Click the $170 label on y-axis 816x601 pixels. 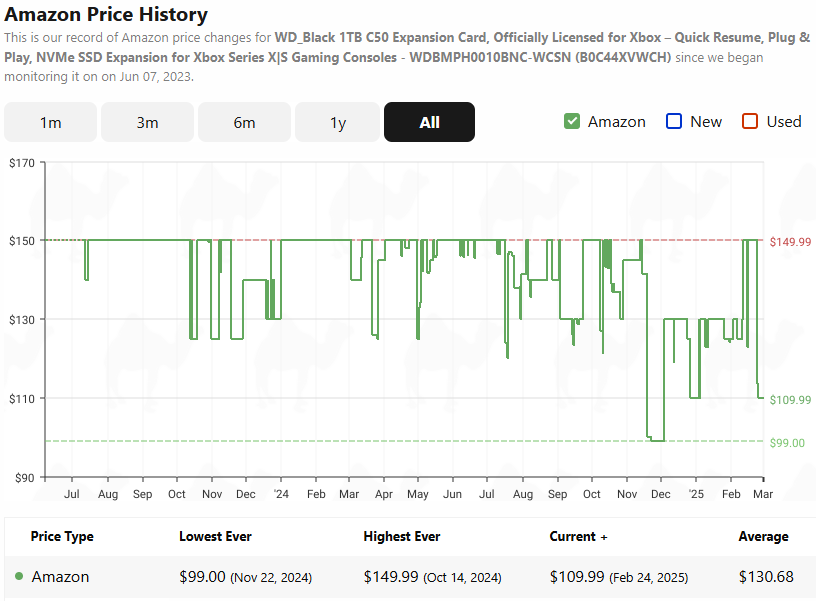(21, 162)
